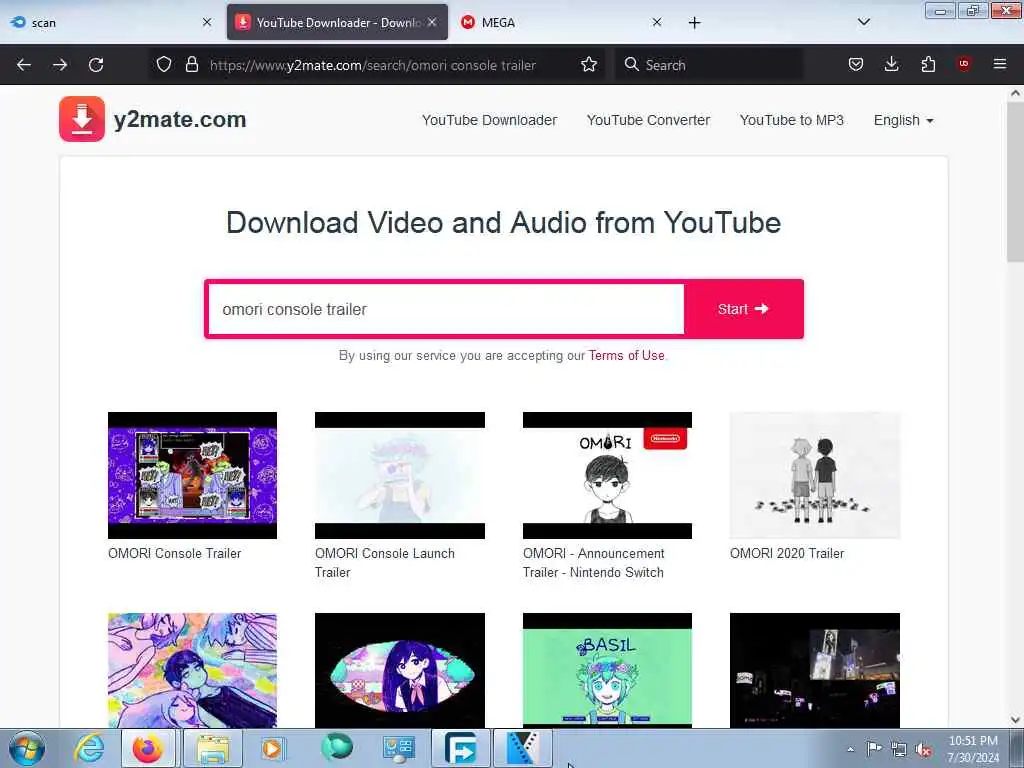
Task: Click the y2mate red download logo
Action: point(82,119)
